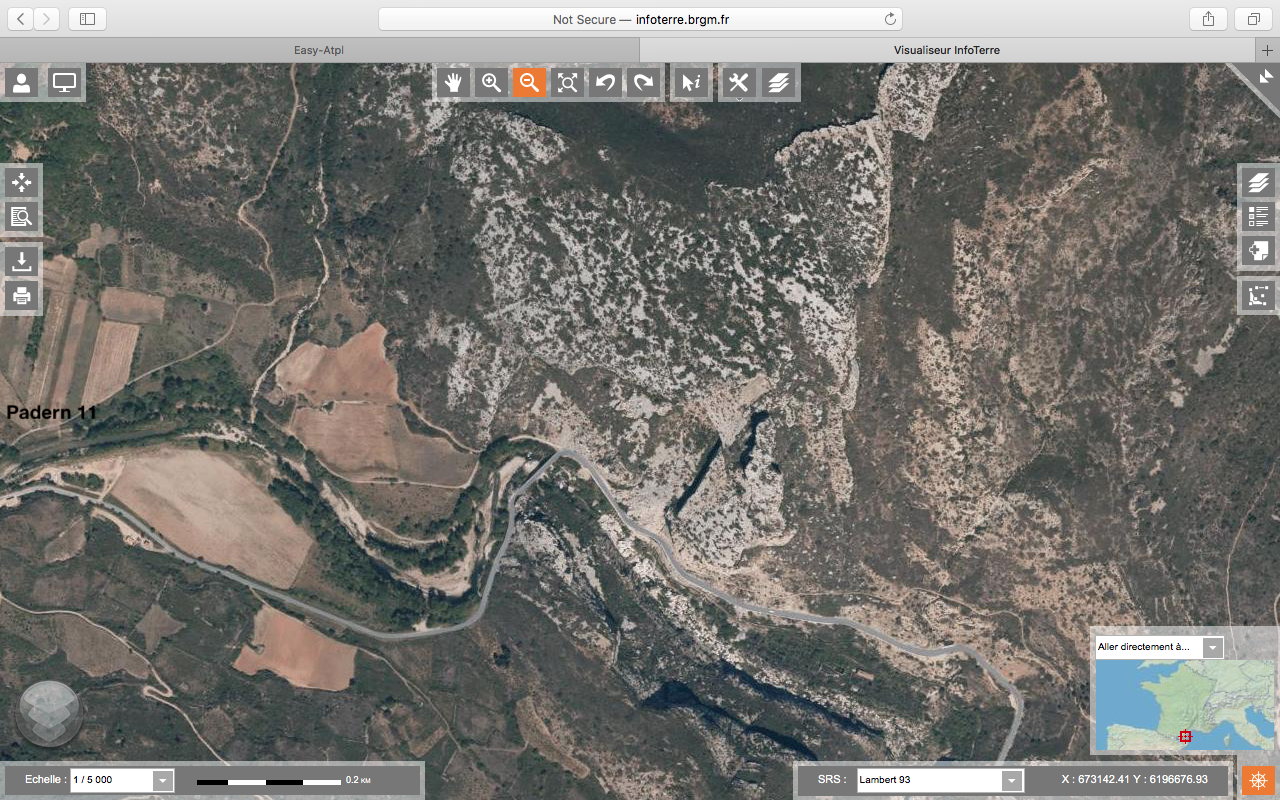Select the Visualiseur InfoTerre tab
The image size is (1280, 800).
tap(946, 50)
